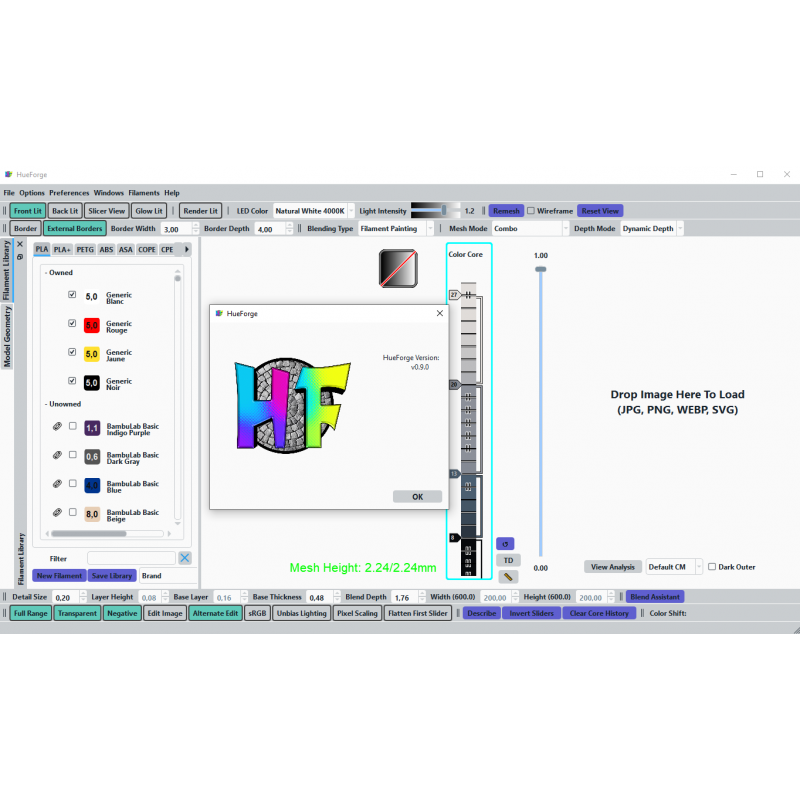Image resolution: width=800 pixels, height=800 pixels.
Task: Click the vertical 1.00 to 0.00 slider handle
Action: tap(541, 269)
